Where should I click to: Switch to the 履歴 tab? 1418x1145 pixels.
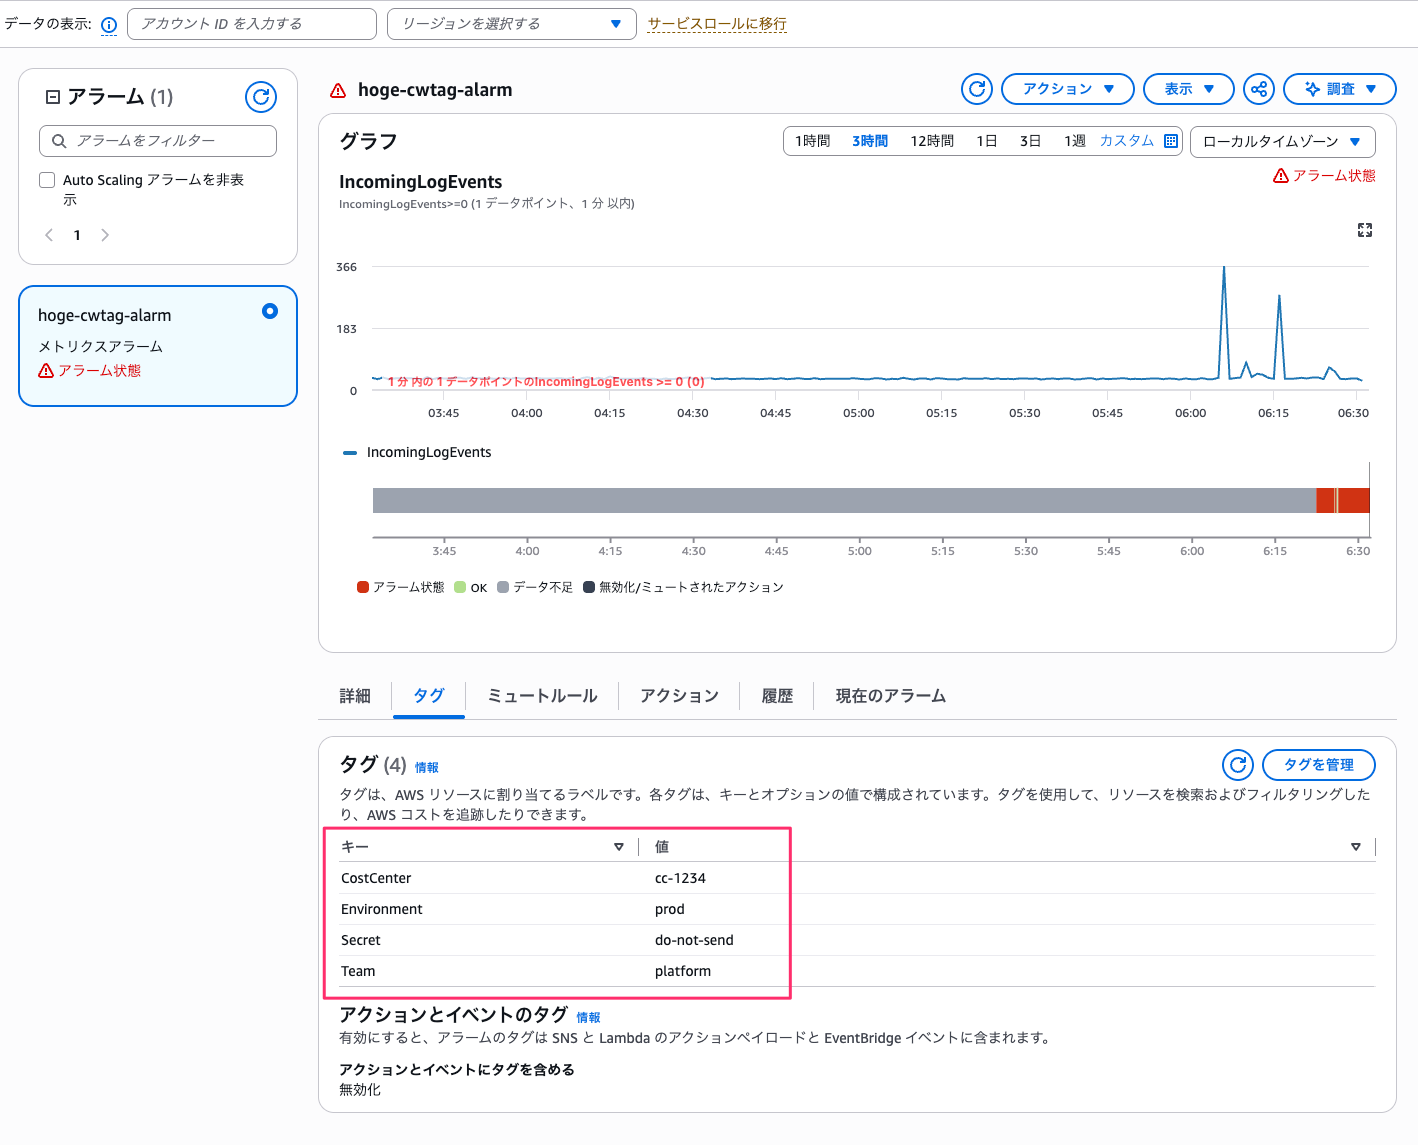click(x=777, y=696)
